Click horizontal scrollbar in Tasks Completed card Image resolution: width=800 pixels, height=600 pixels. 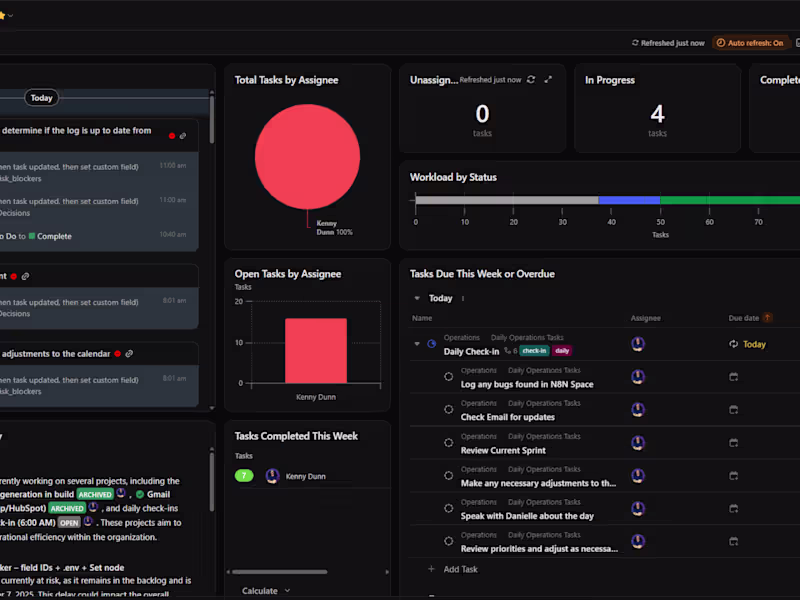click(280, 572)
